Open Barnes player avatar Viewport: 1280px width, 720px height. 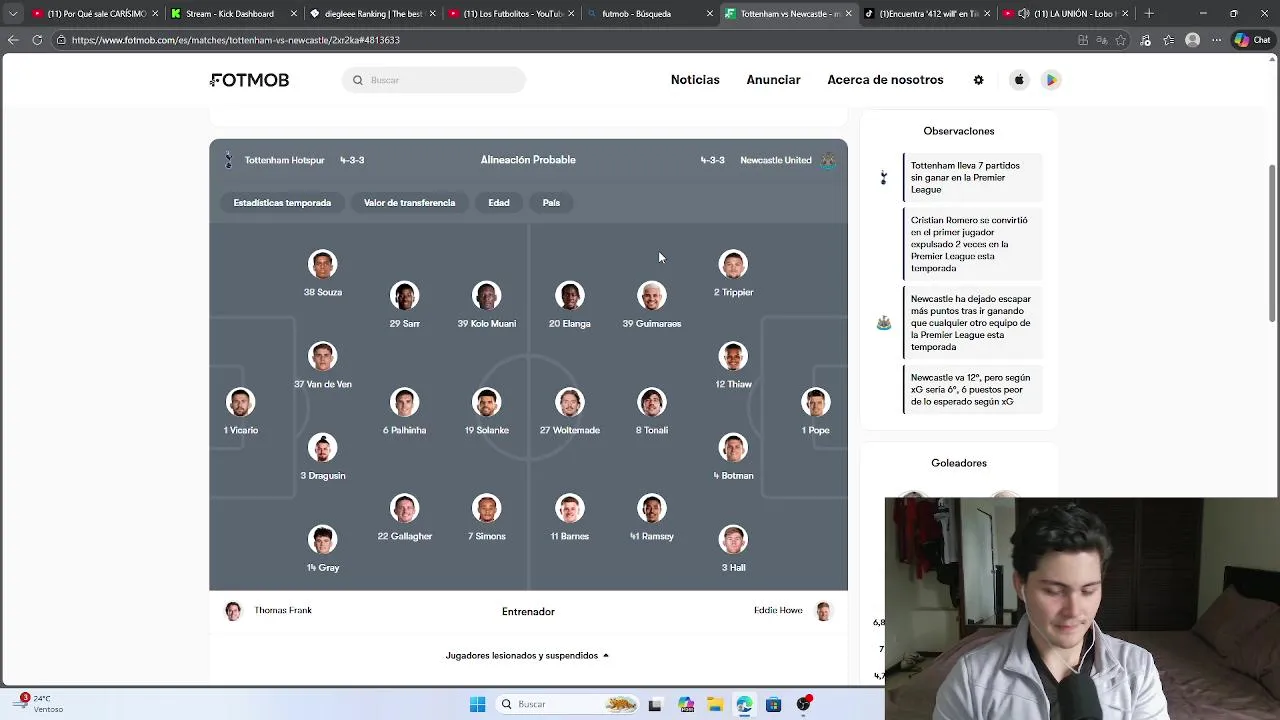point(569,508)
